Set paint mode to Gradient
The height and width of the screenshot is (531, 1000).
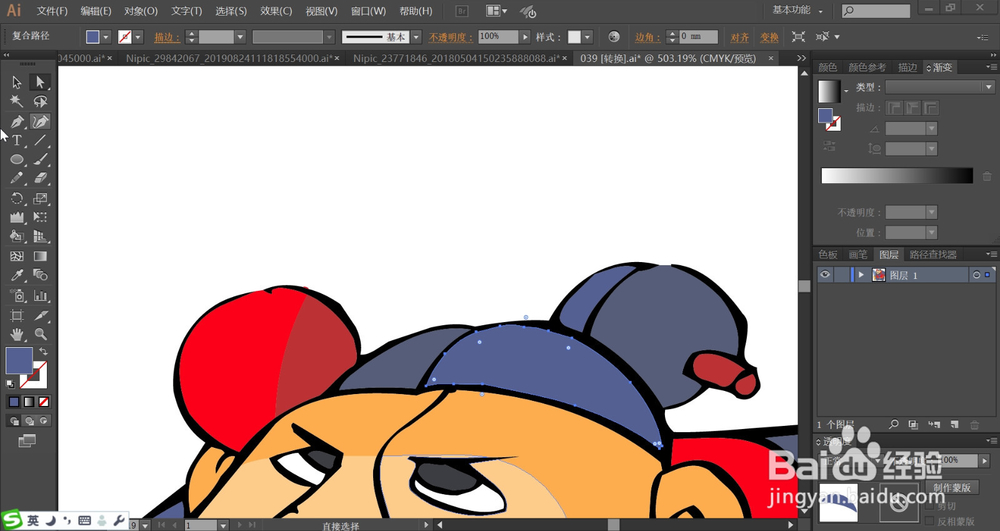tap(29, 402)
